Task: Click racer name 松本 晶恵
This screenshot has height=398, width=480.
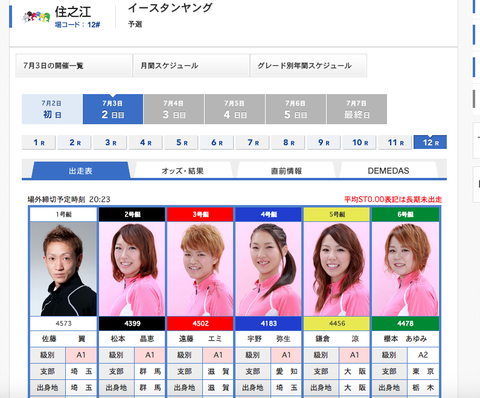Action: point(132,339)
